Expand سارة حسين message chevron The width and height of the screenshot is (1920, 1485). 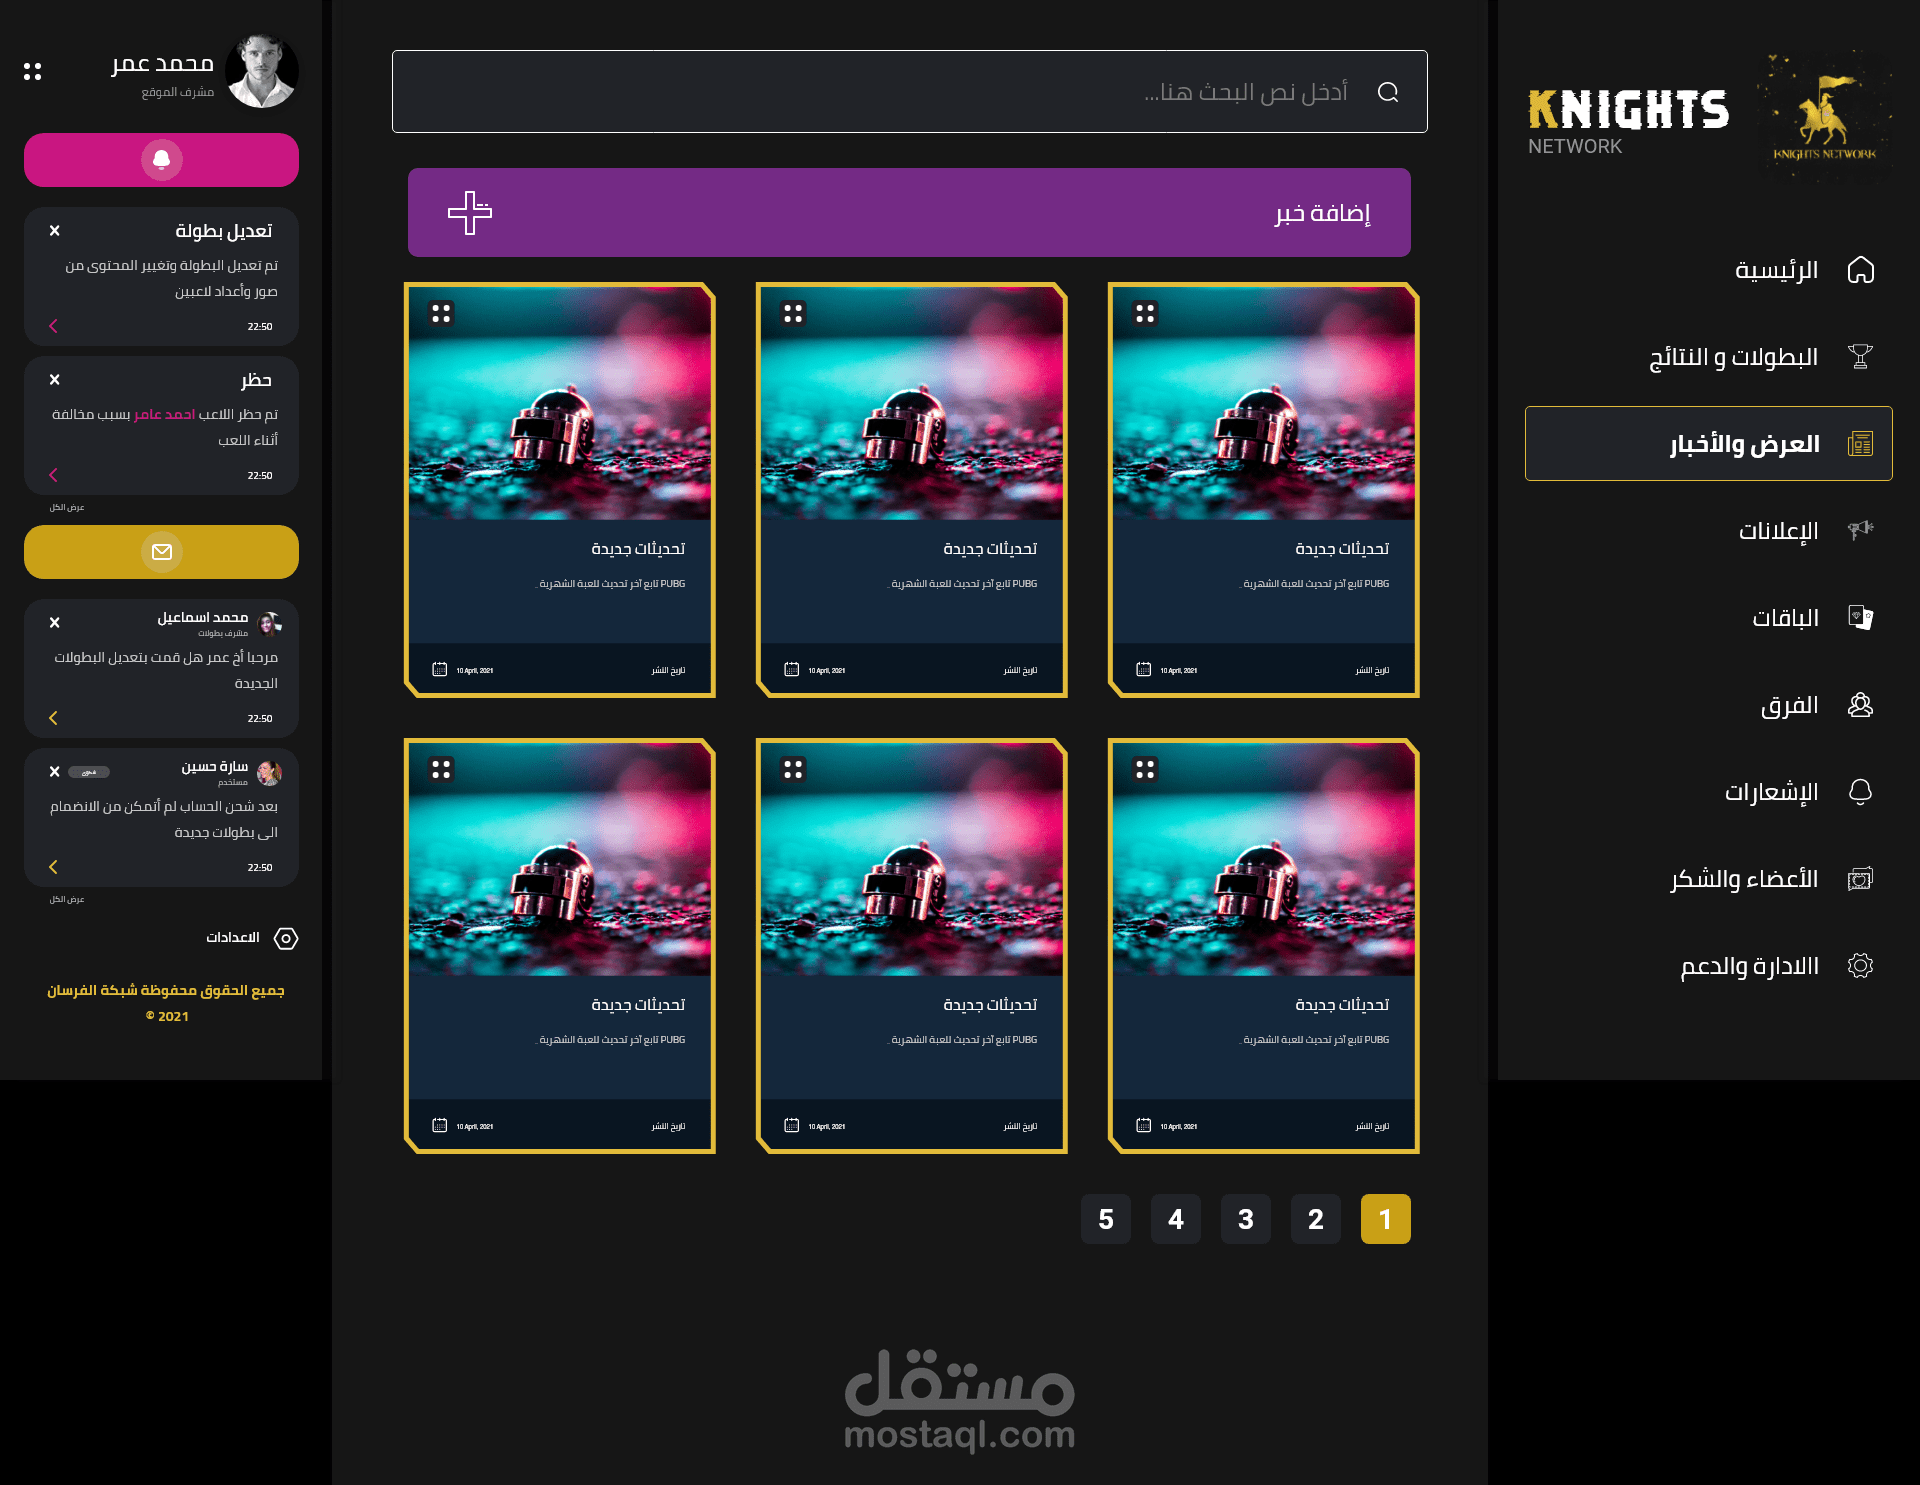(x=54, y=867)
